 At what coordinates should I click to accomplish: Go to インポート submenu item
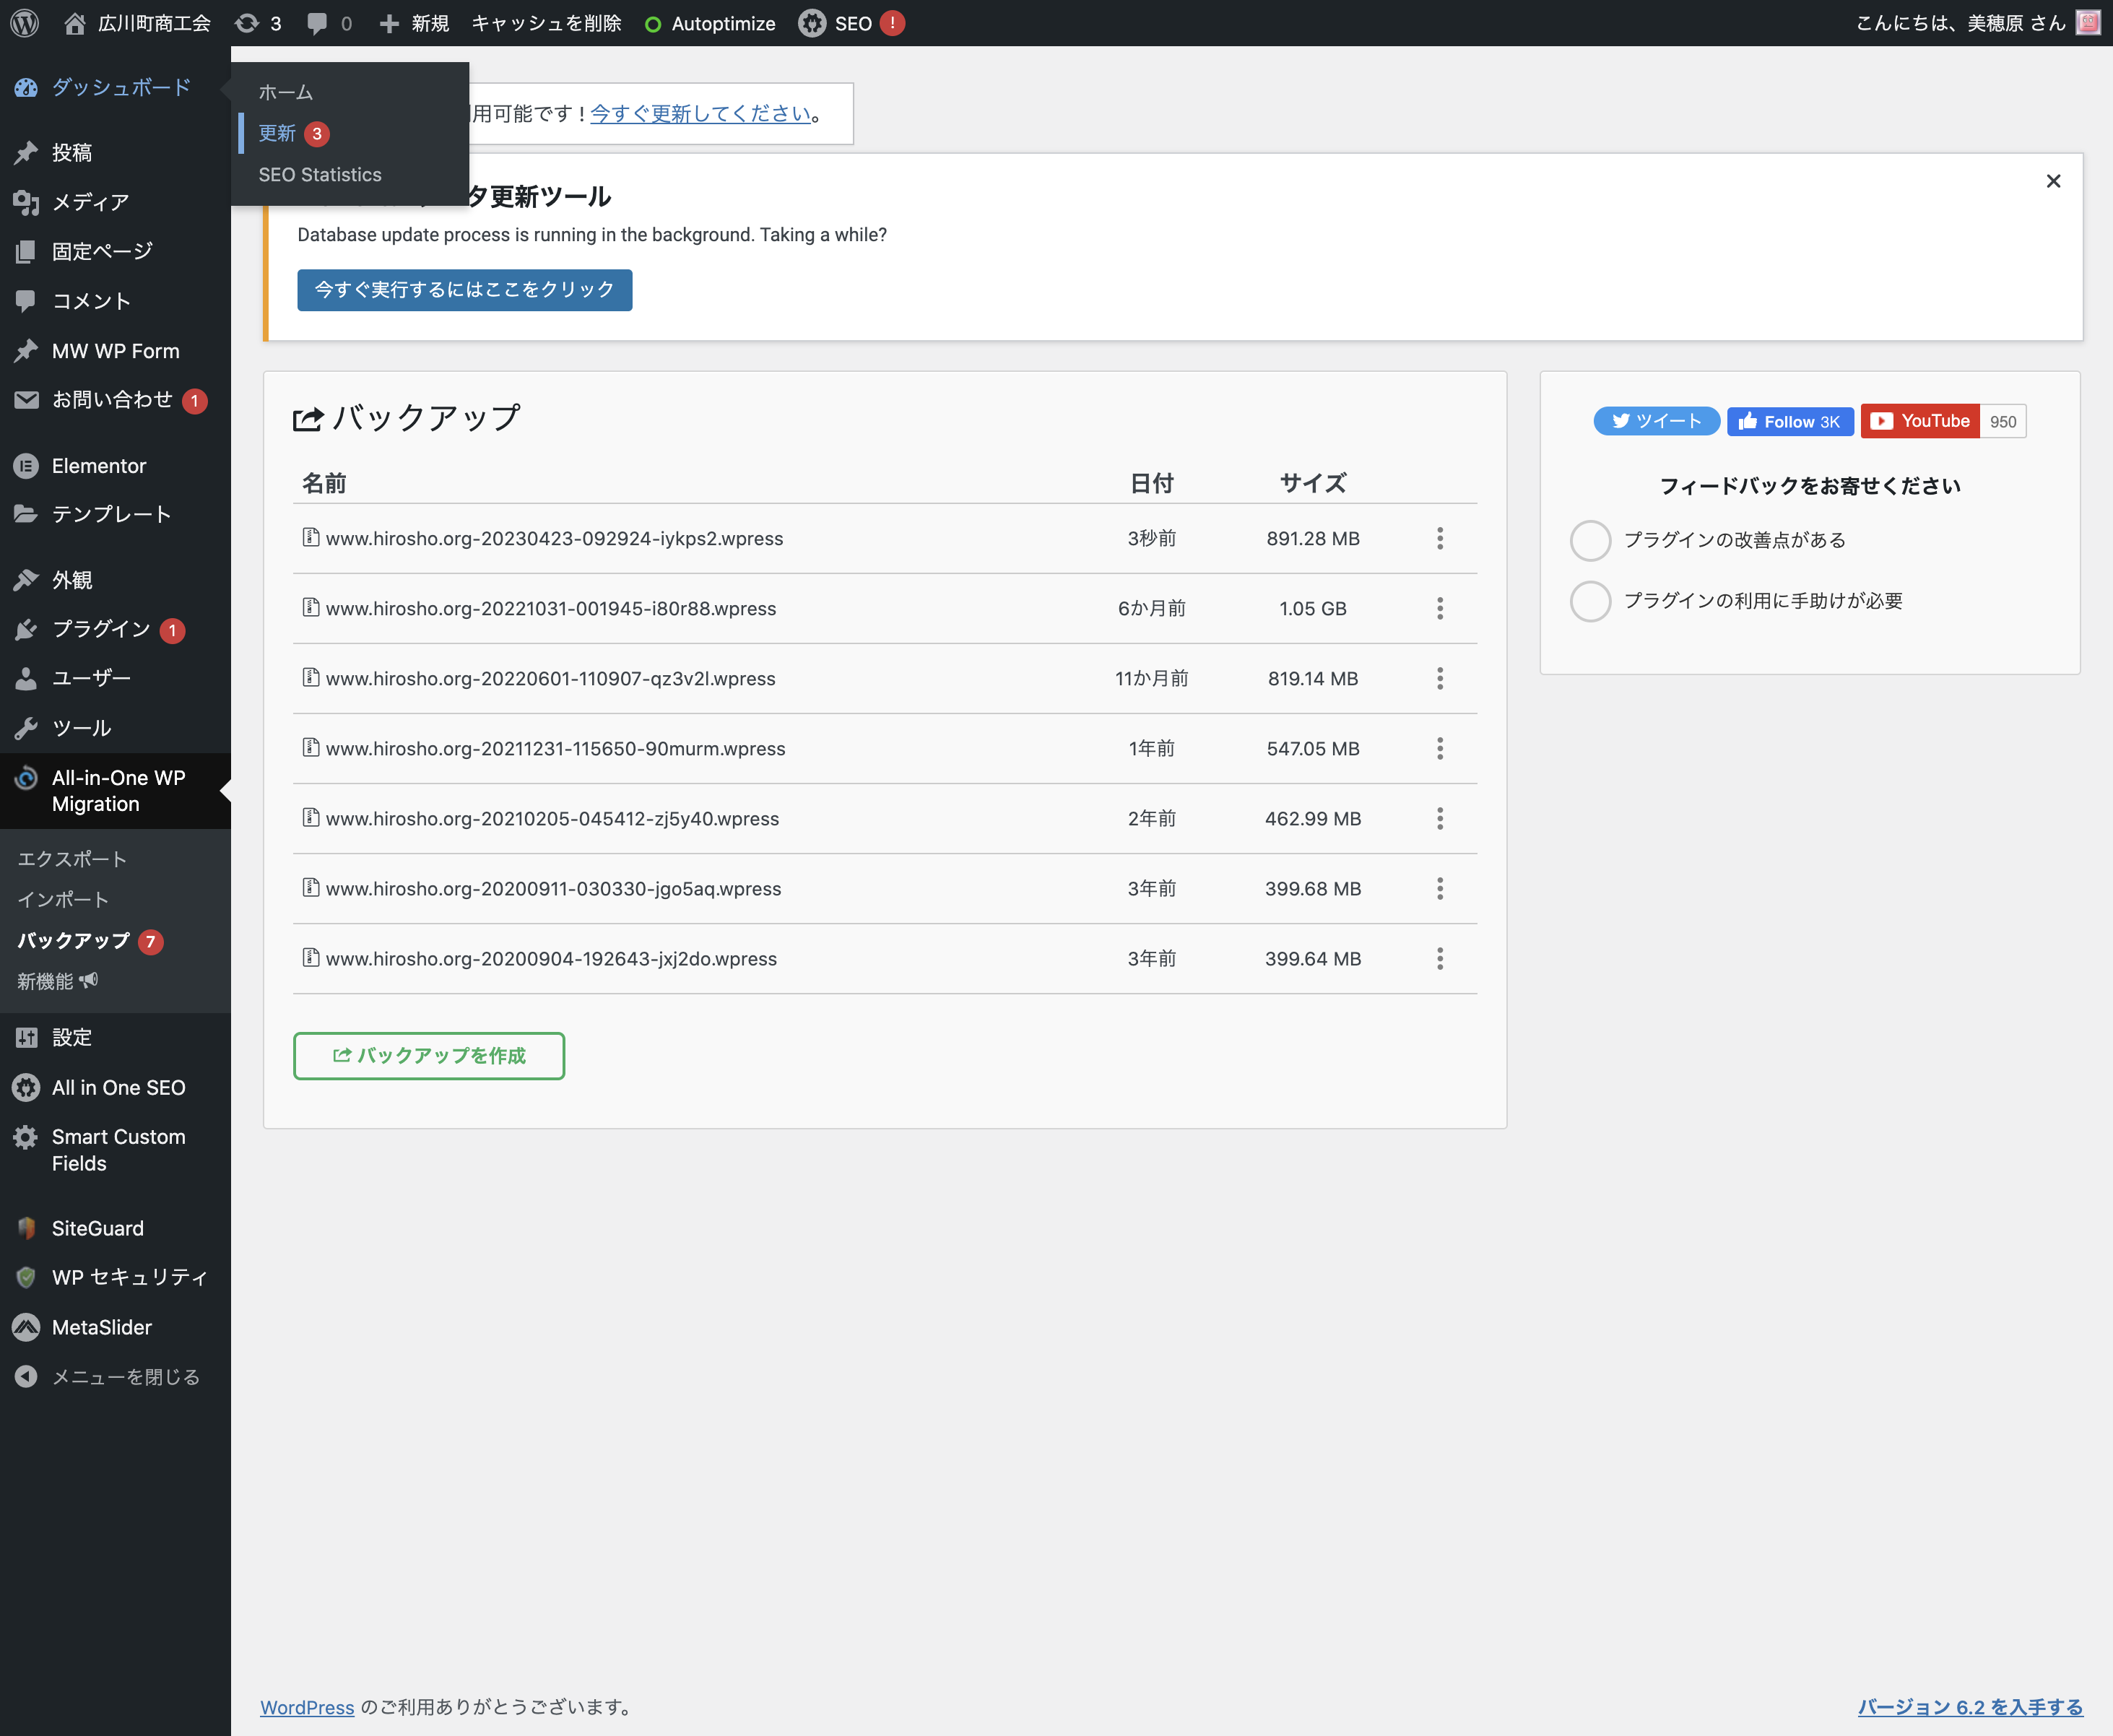coord(63,900)
